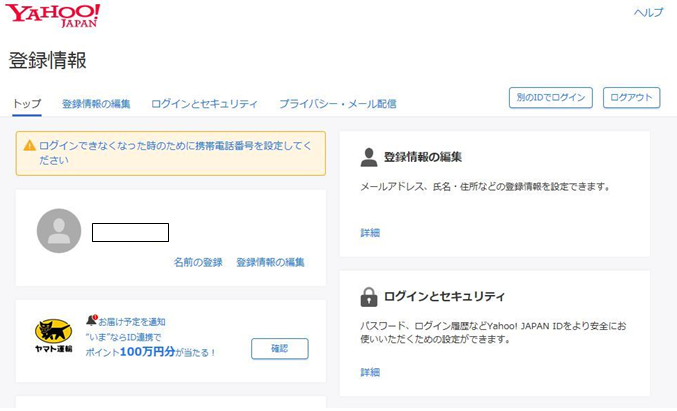Click the ログインとセキュリティ card heading
Viewport: 677px width, 411px height.
[444, 296]
